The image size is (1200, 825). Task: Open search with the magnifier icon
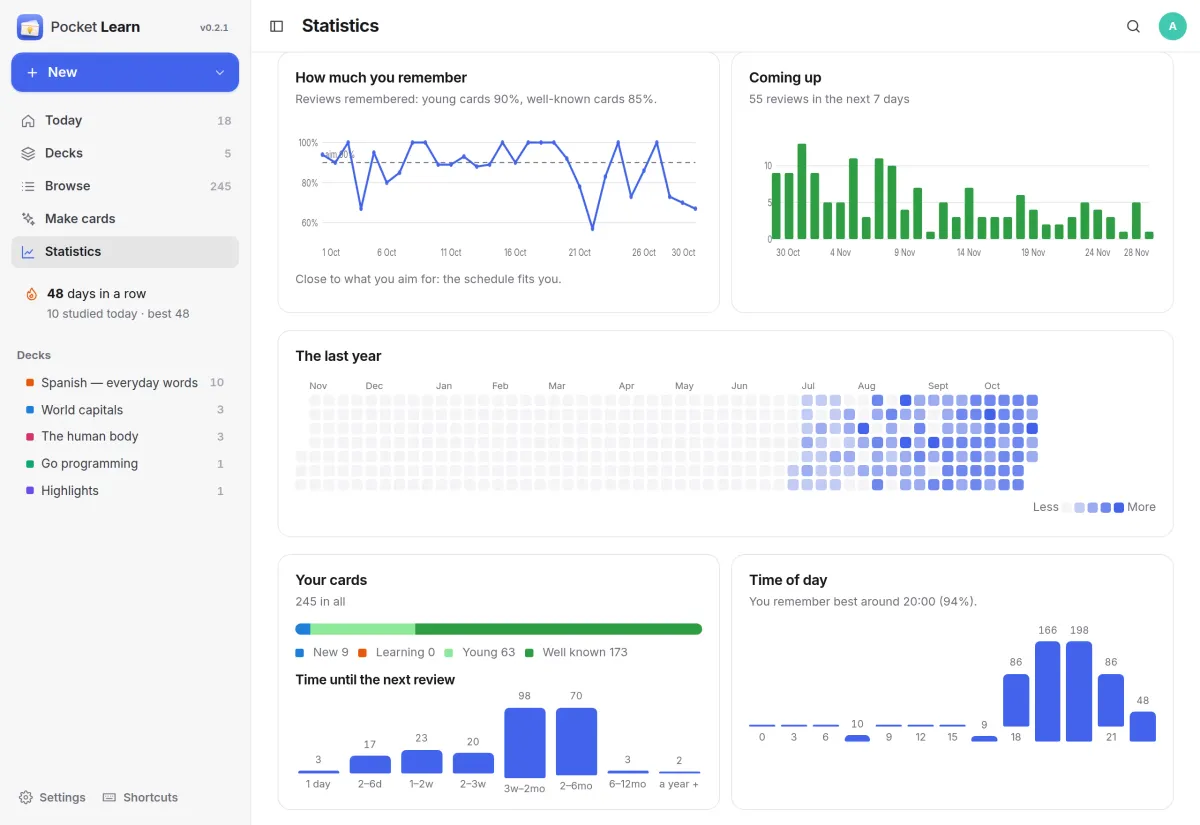click(x=1133, y=26)
